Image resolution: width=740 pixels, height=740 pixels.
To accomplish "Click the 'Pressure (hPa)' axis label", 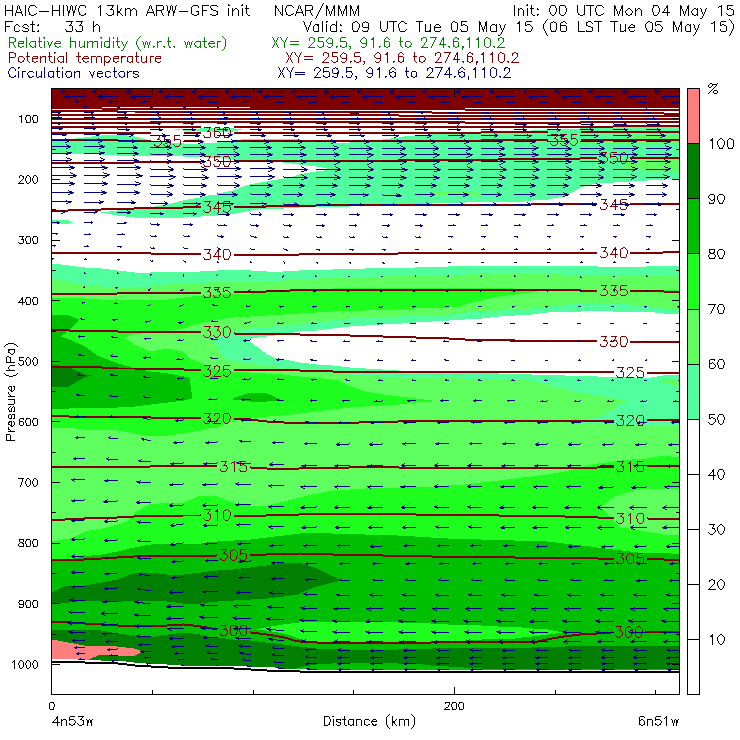I will [10, 392].
